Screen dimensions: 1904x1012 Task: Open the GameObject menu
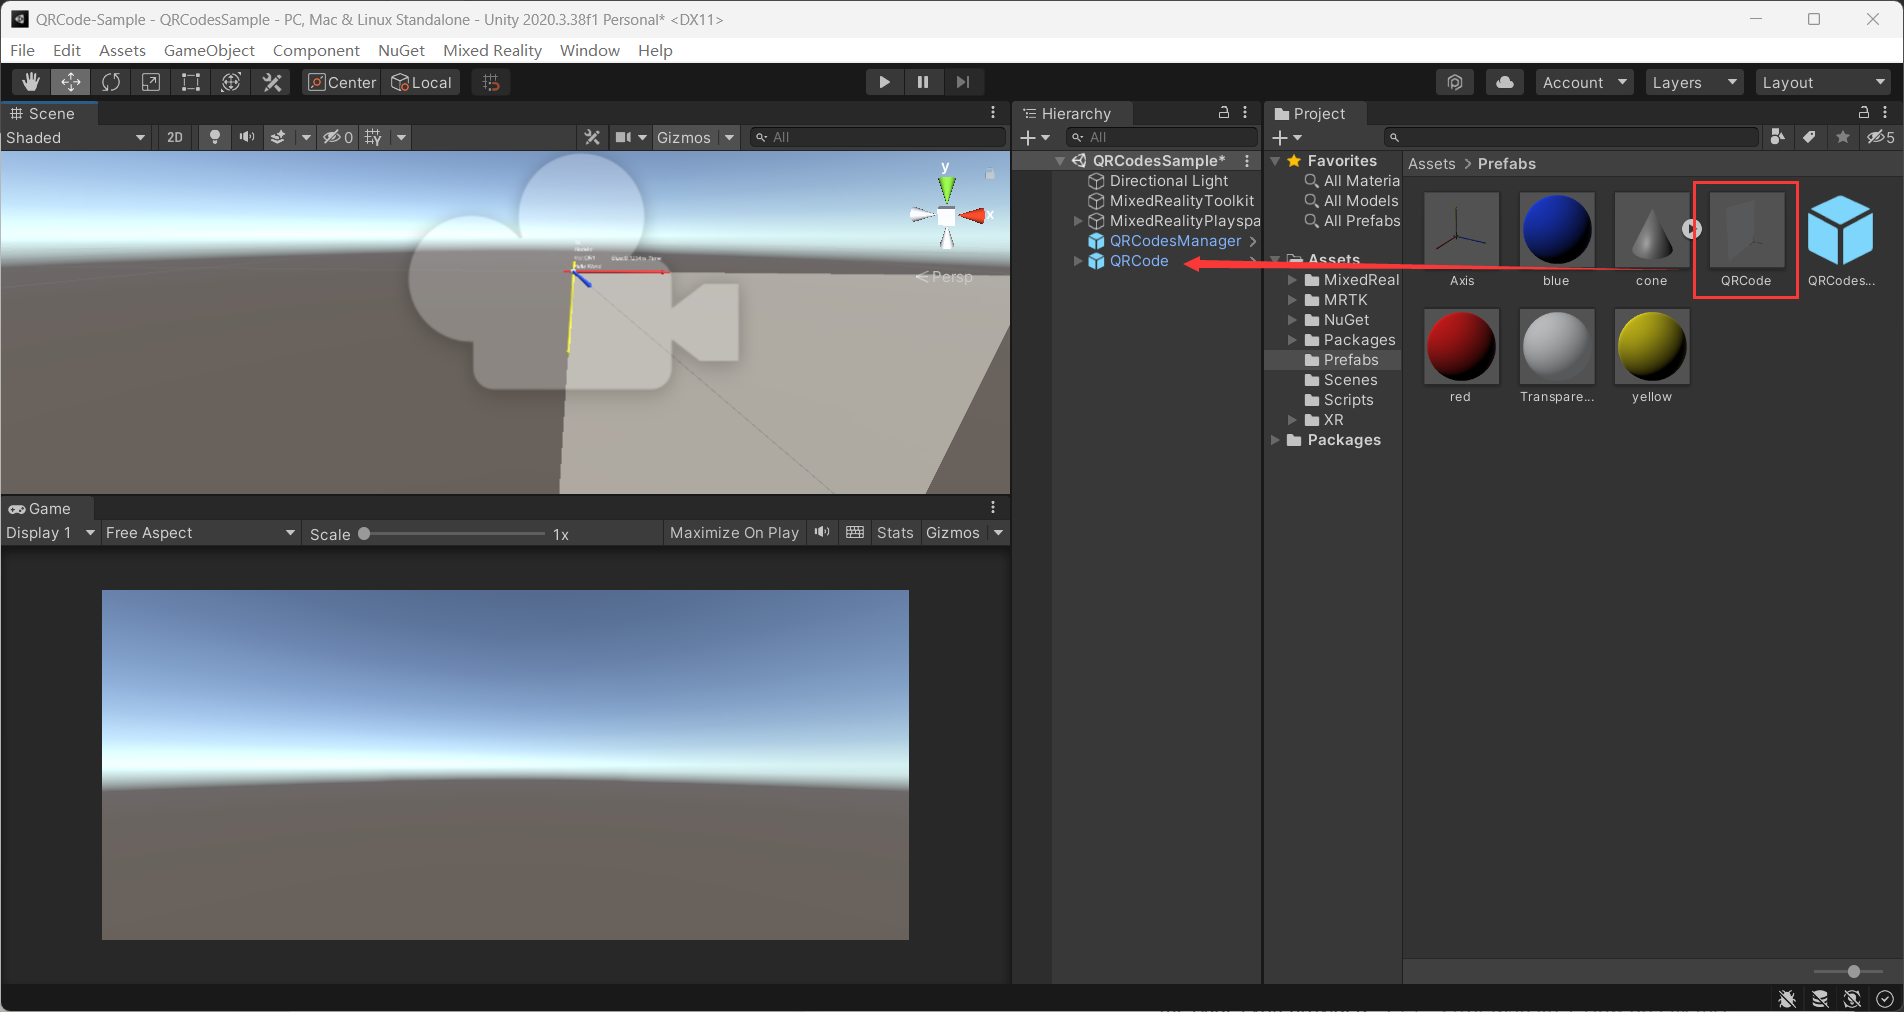pyautogui.click(x=209, y=50)
